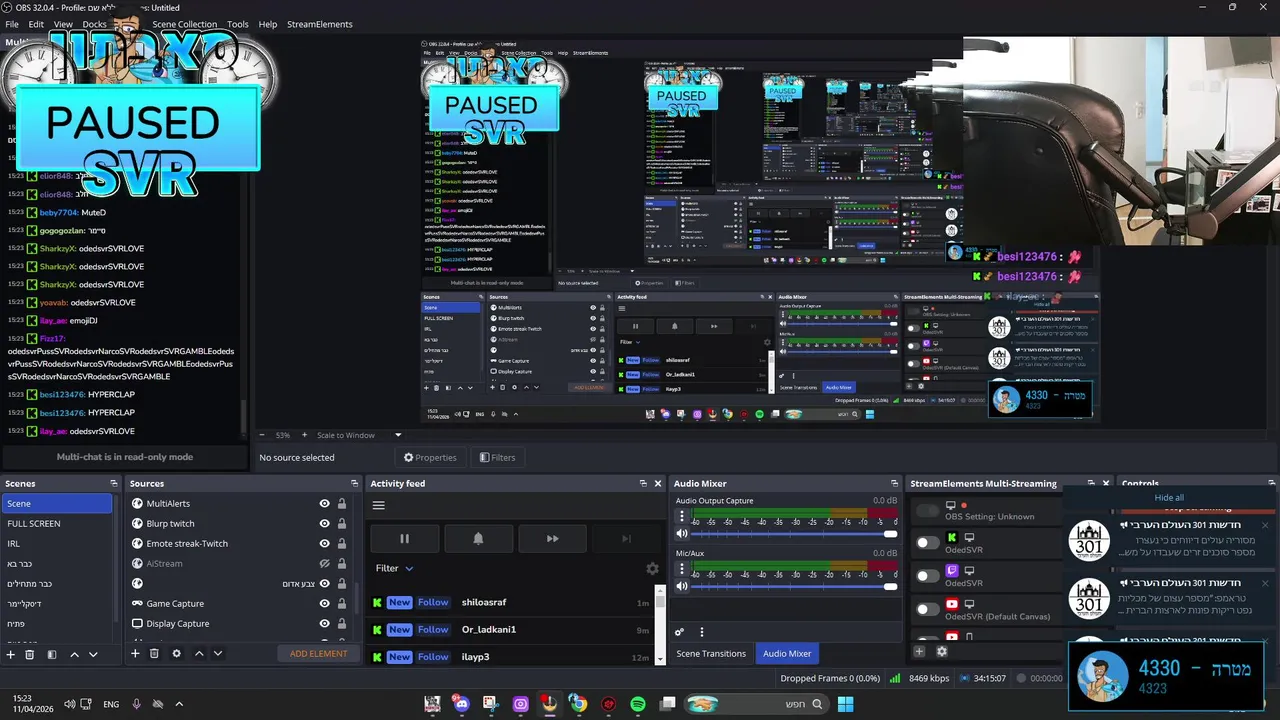
Task: Move source down in Sources toolbar
Action: 218,654
